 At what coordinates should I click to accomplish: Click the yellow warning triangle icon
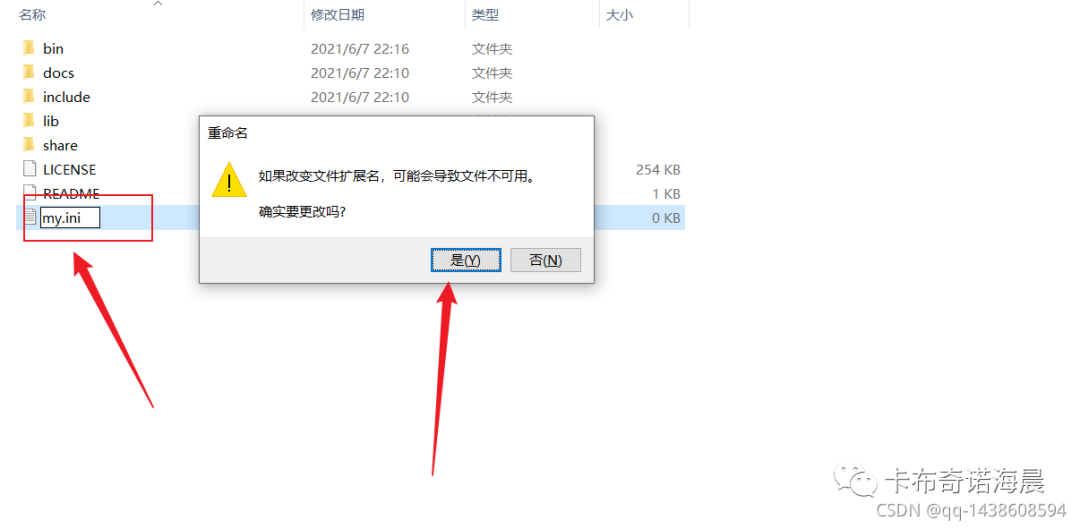pos(229,180)
